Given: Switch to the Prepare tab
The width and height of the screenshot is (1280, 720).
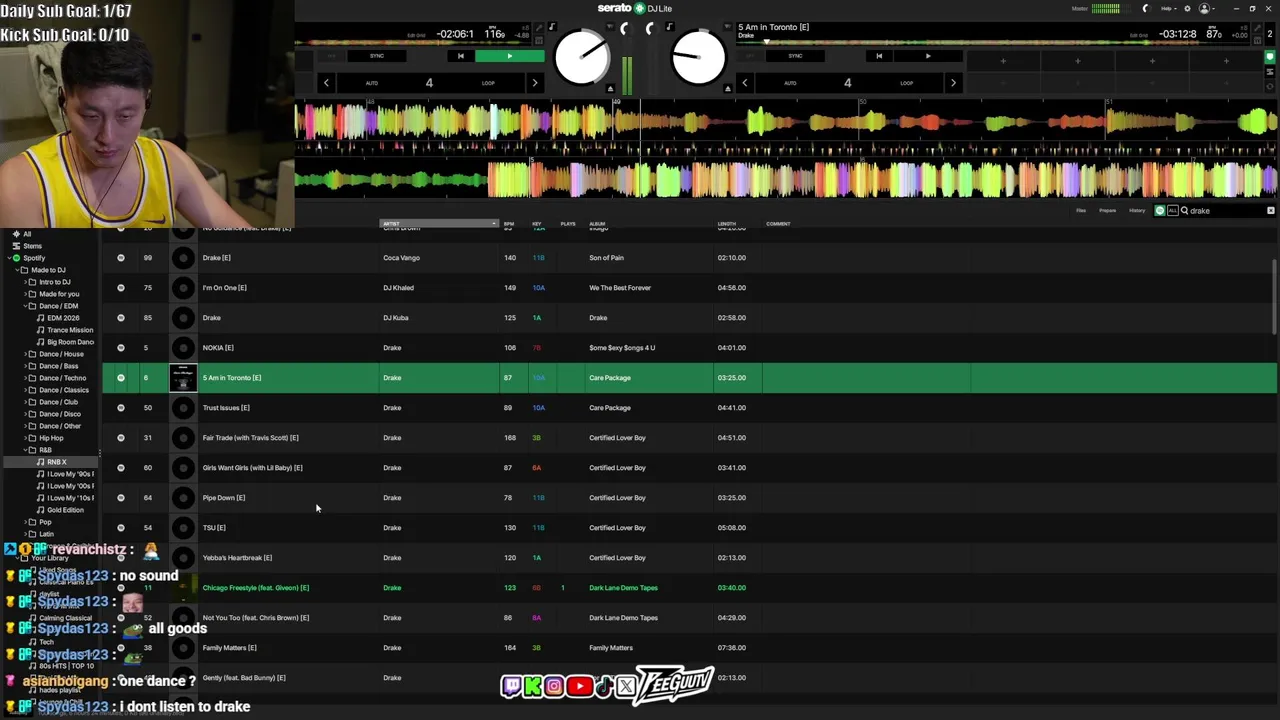Looking at the screenshot, I should (1108, 211).
